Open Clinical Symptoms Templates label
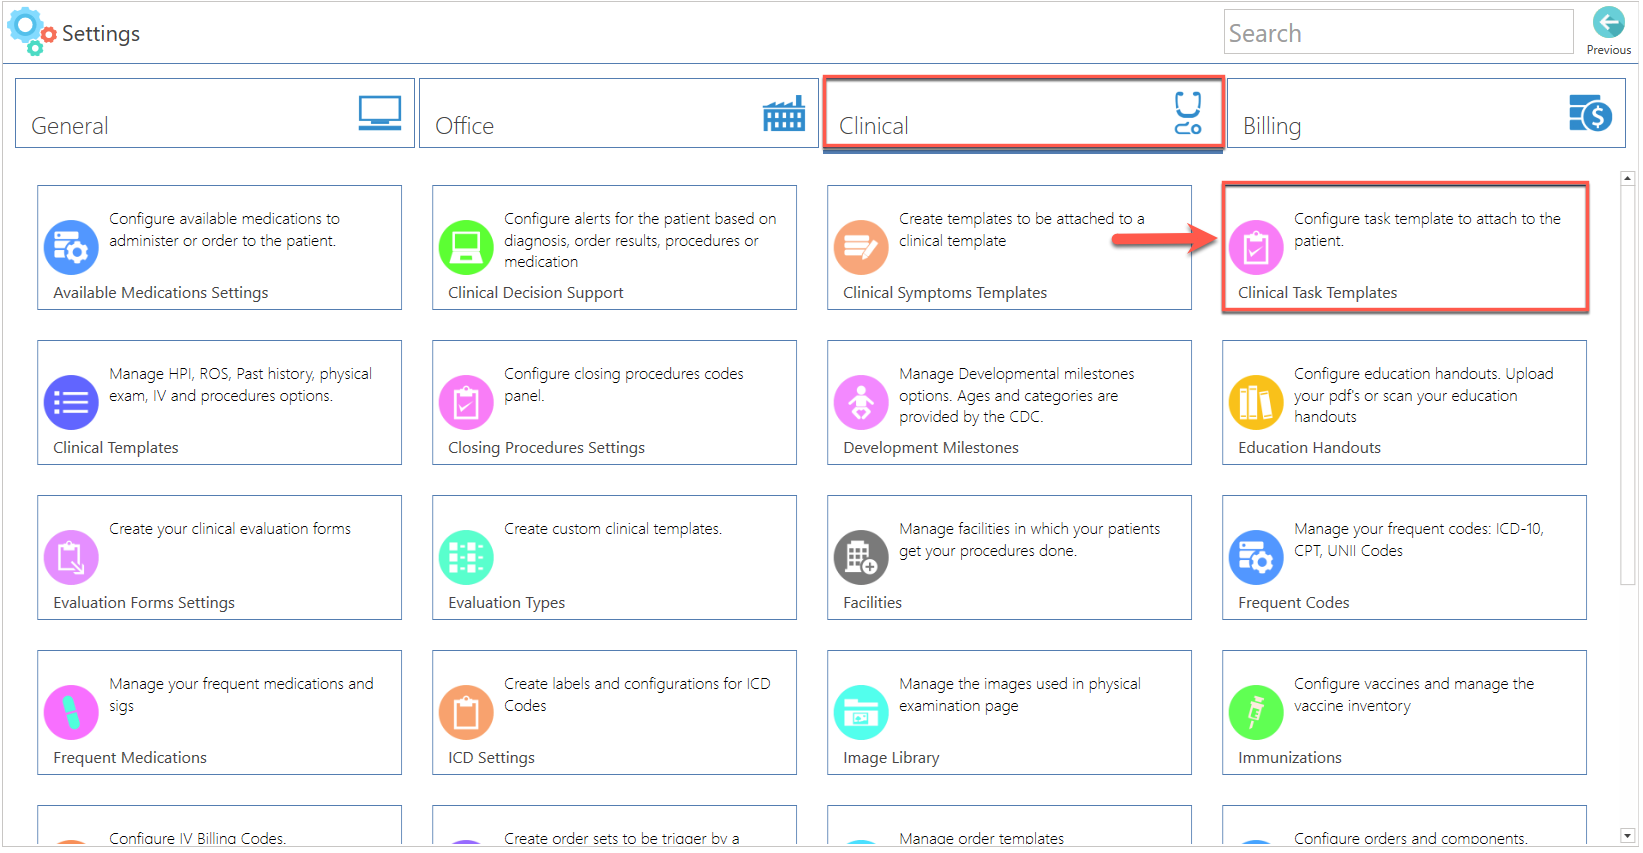Viewport: 1643px width, 853px height. [945, 292]
